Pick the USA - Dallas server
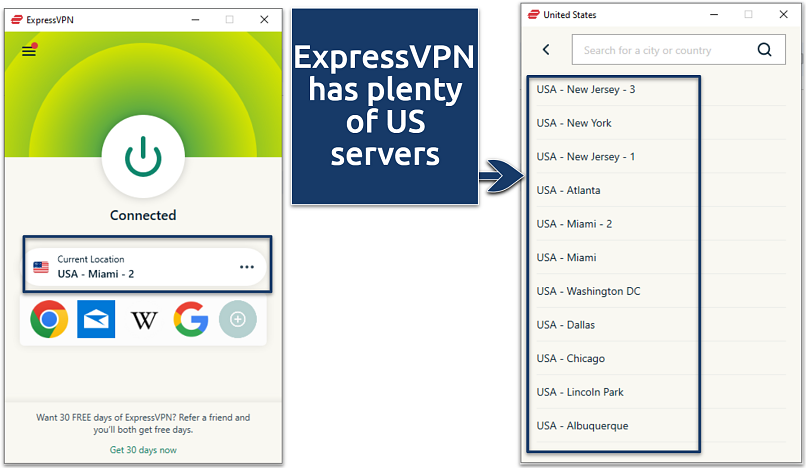Viewport: 806px width, 468px height. point(566,325)
